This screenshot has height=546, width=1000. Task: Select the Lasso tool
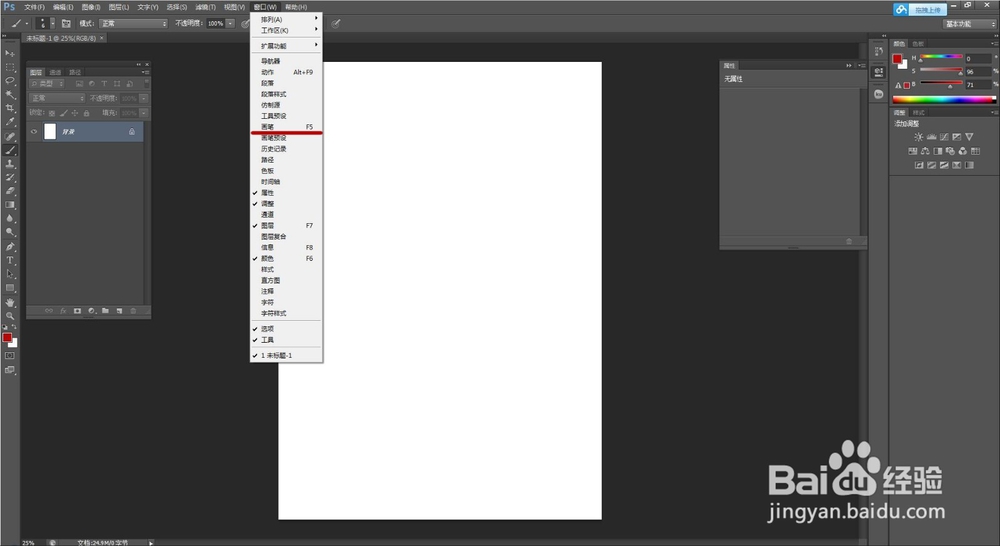tap(10, 81)
